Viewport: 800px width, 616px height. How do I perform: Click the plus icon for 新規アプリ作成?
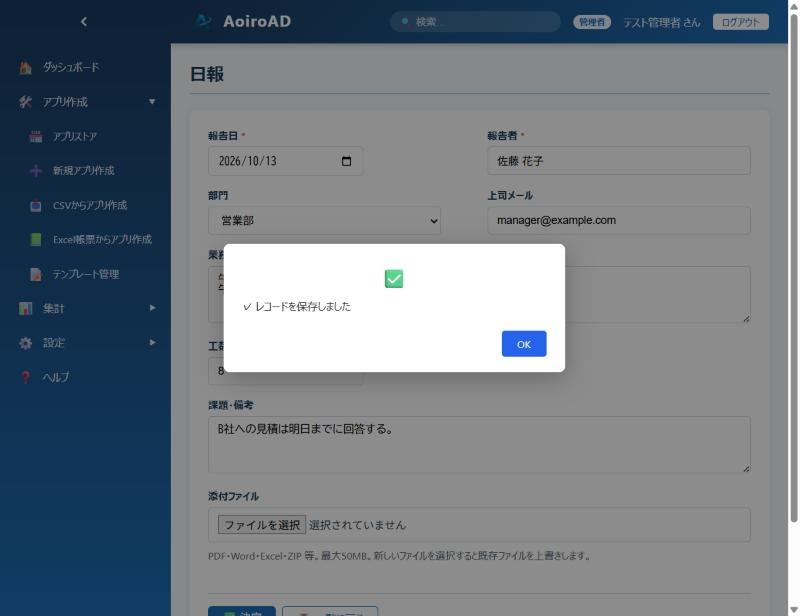pos(36,170)
